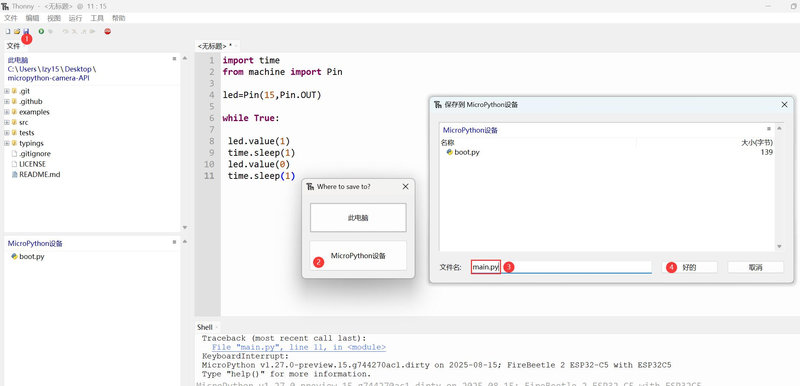
Task: Click the save dialog file list scroll-up arrow
Action: click(779, 129)
